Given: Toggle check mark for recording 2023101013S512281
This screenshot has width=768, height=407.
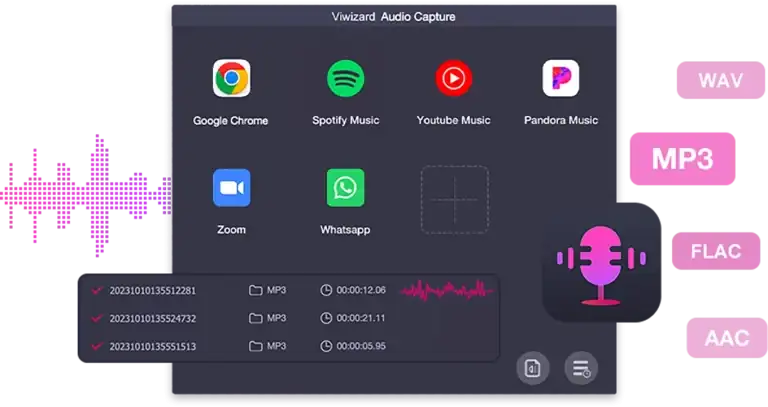Looking at the screenshot, I should click(x=96, y=290).
